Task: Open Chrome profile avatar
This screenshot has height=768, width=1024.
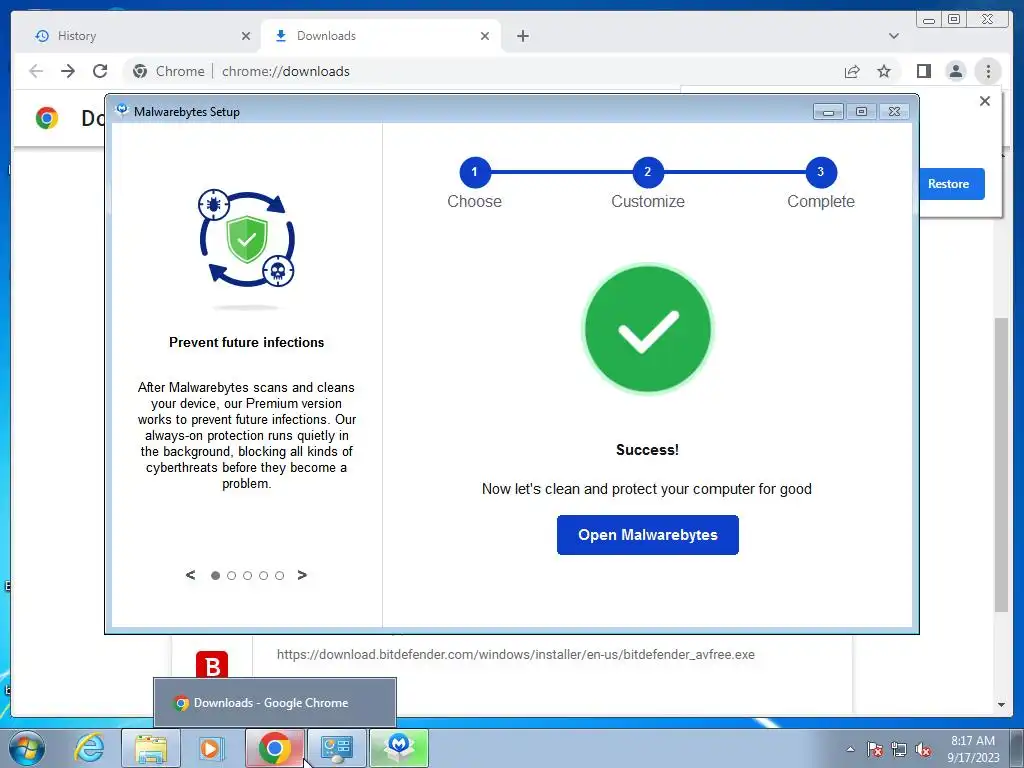Action: [955, 71]
